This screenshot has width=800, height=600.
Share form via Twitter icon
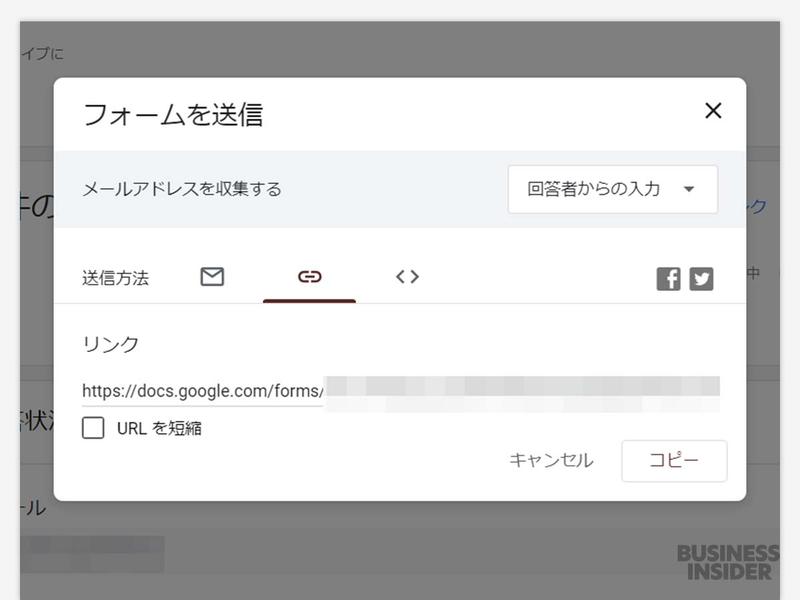pyautogui.click(x=701, y=279)
